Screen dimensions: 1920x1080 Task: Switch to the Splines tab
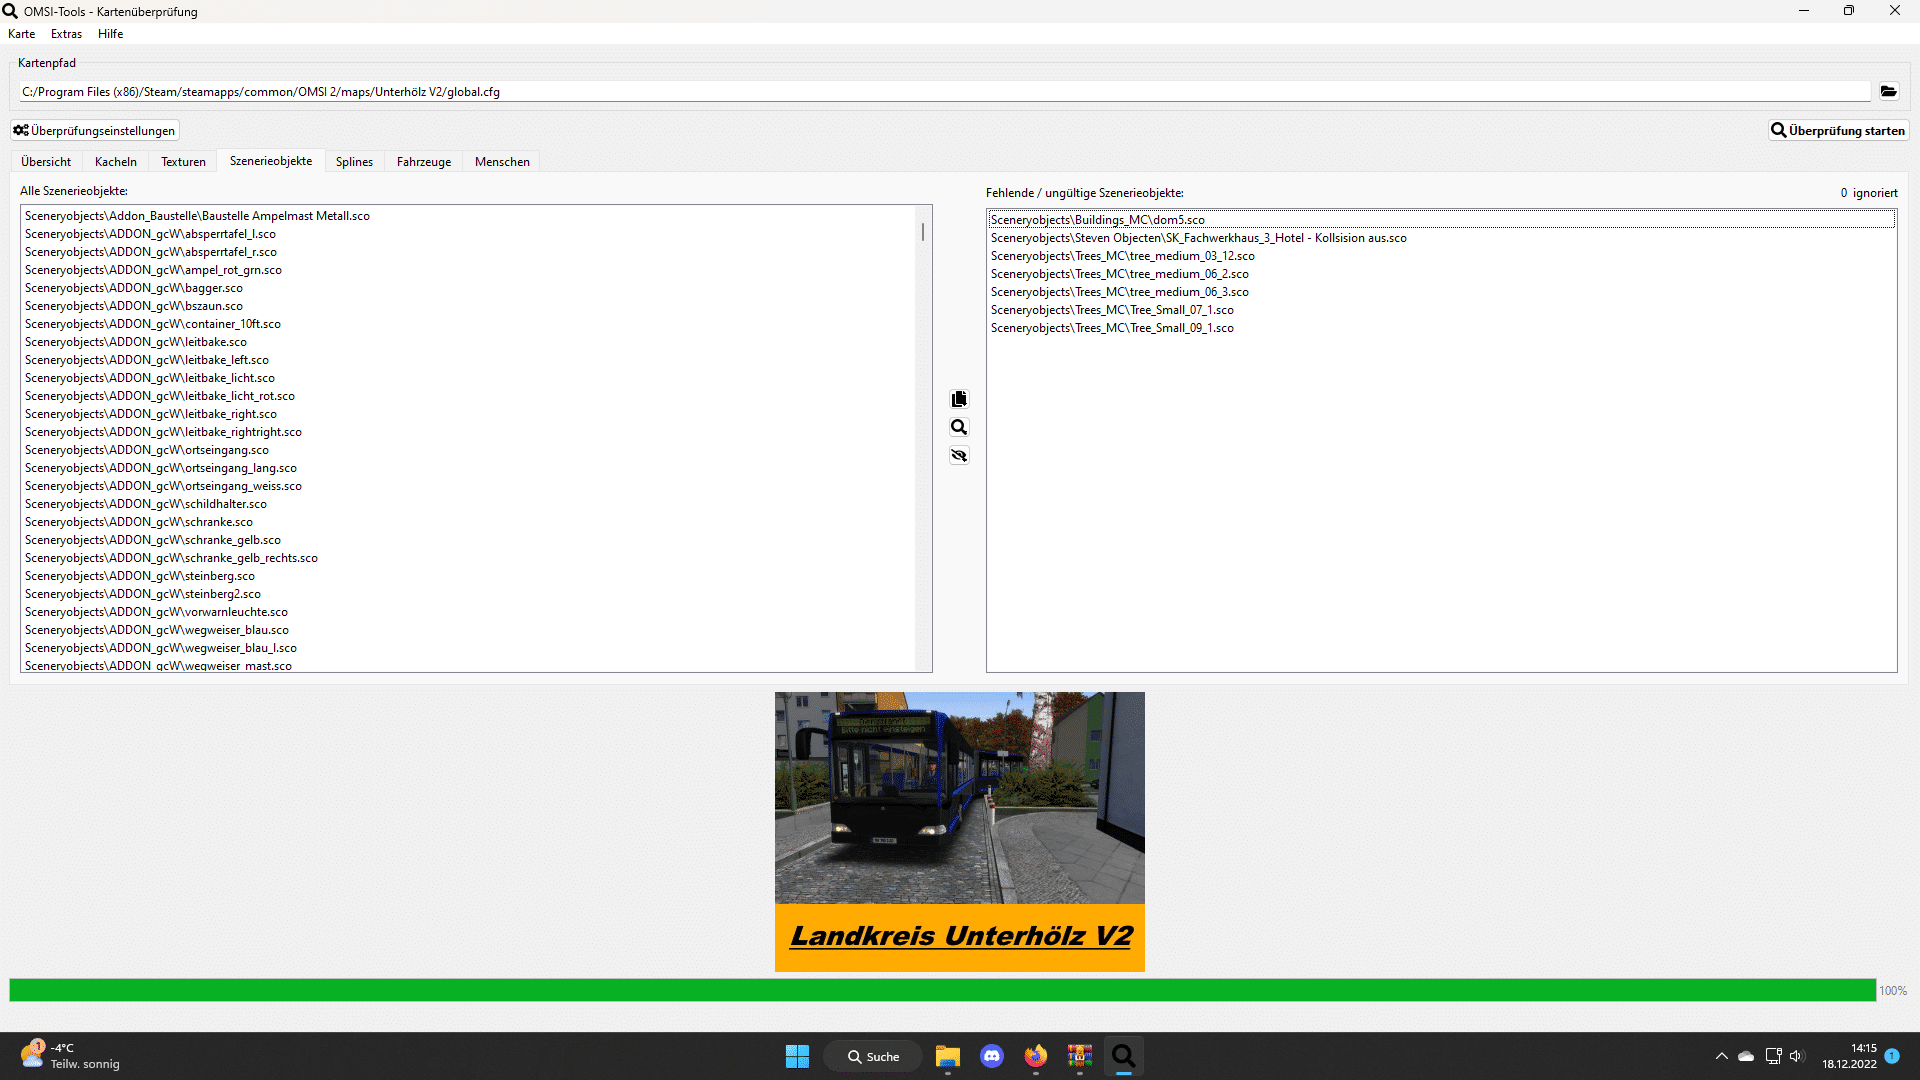[x=354, y=161]
